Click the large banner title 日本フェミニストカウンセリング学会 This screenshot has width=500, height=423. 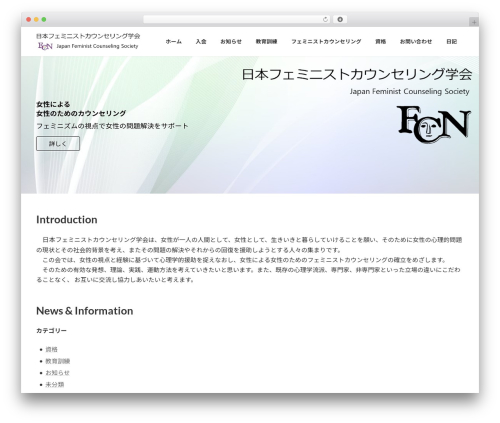(x=357, y=74)
